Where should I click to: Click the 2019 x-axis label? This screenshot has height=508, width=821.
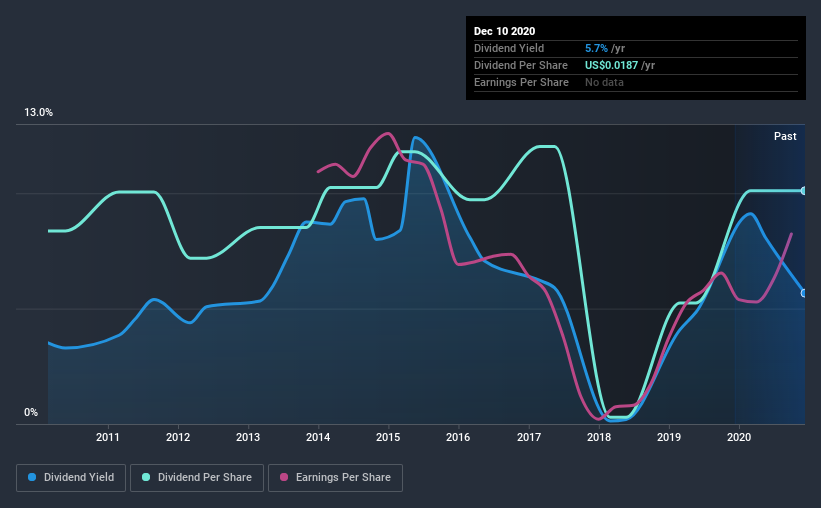pyautogui.click(x=669, y=437)
